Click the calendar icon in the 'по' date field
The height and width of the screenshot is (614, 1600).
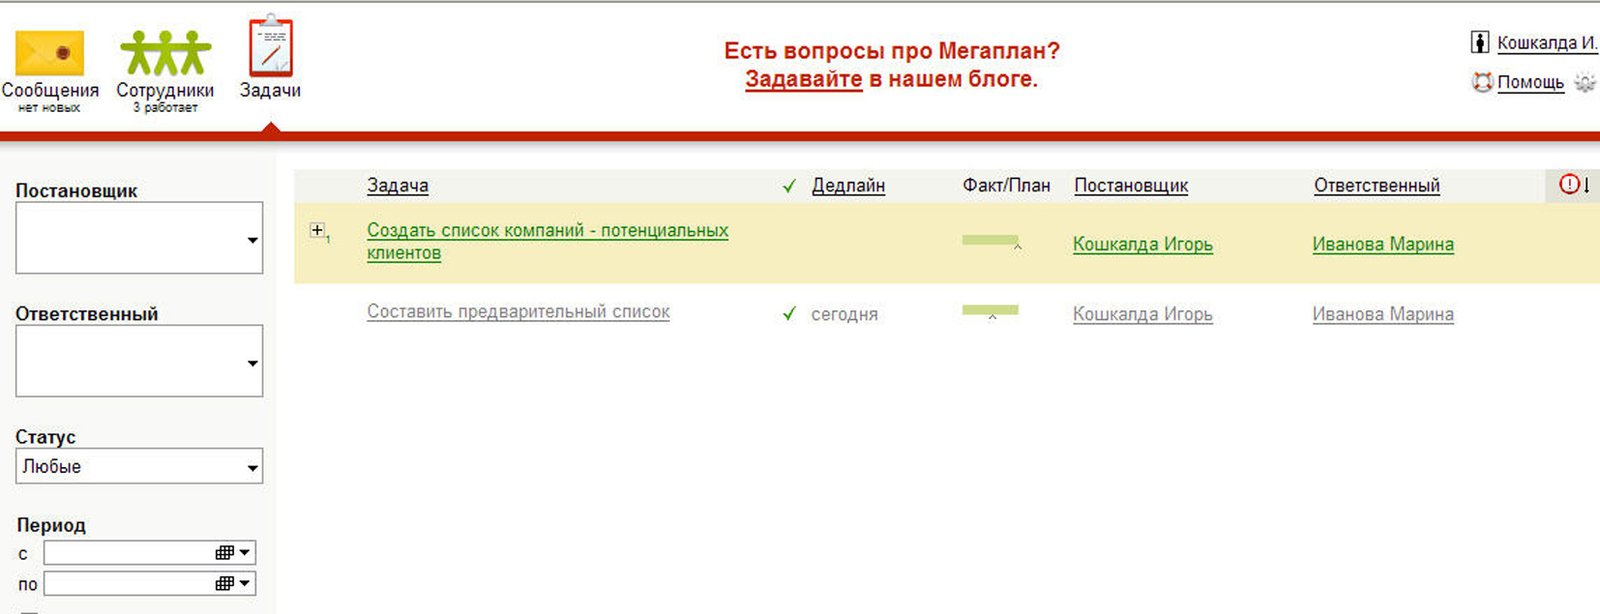coord(225,584)
